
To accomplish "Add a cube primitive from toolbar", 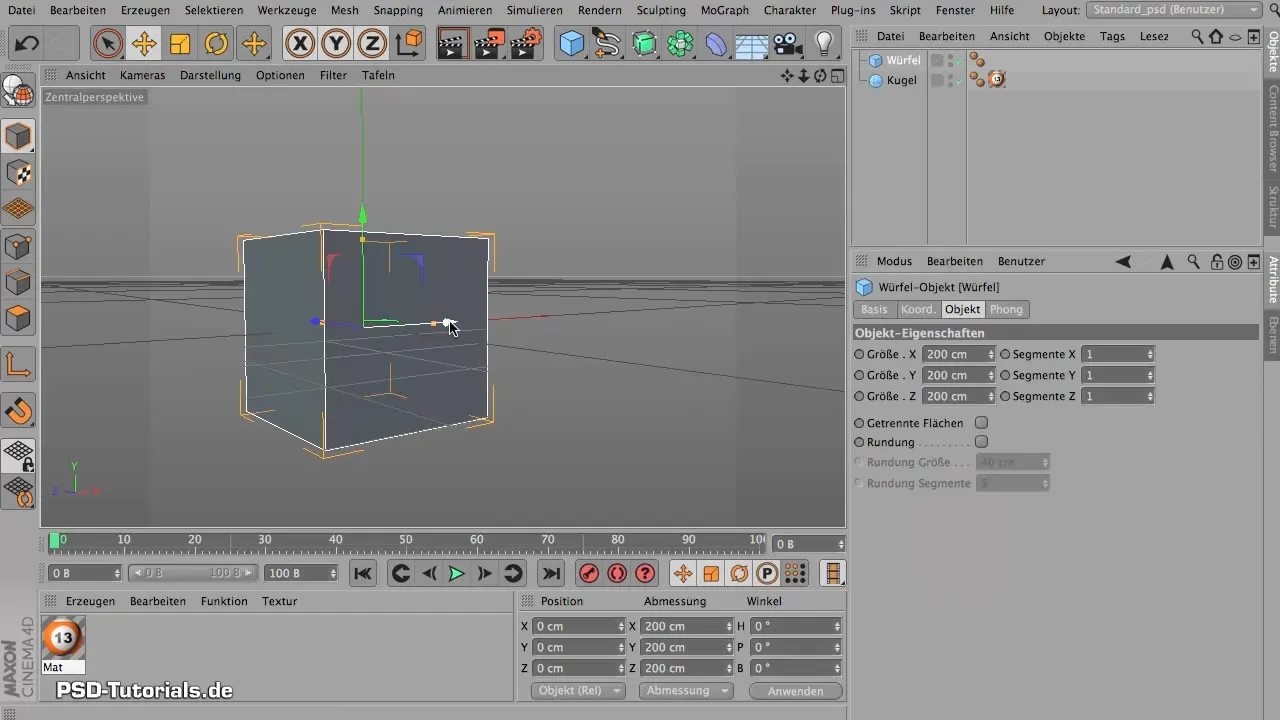I will pyautogui.click(x=571, y=44).
